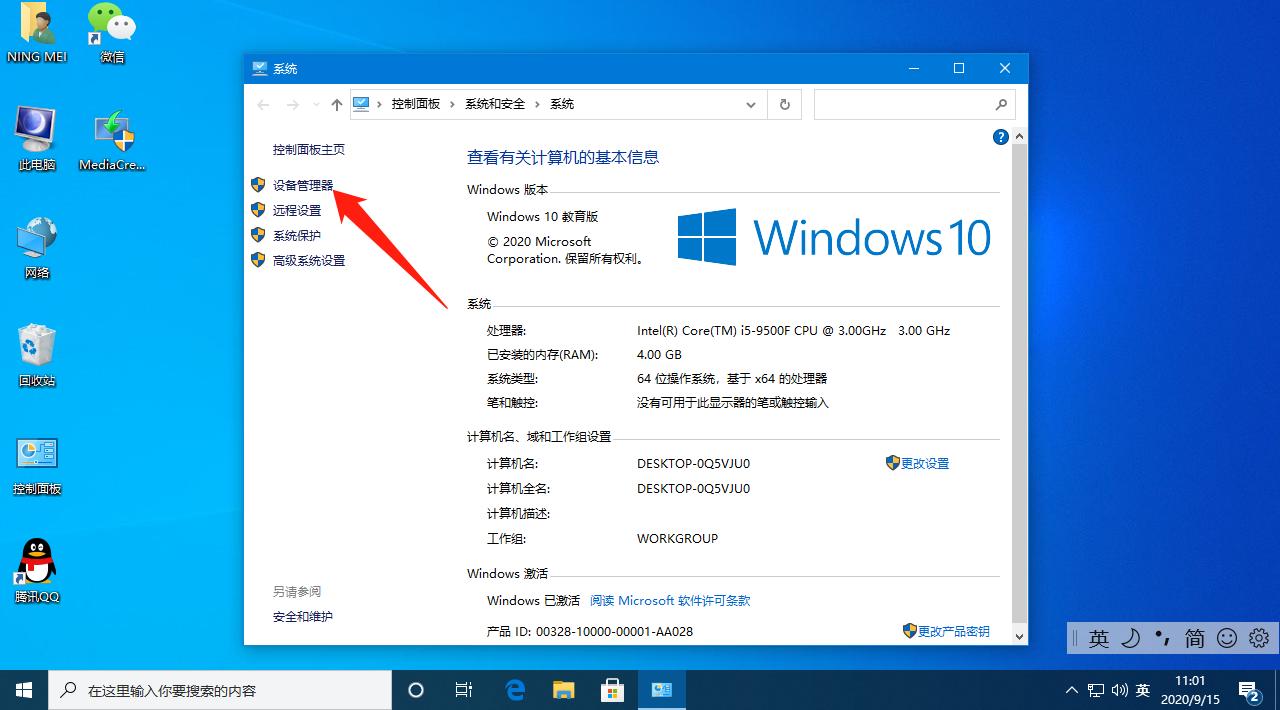Navigate to 控制面板 in the breadcrumb

417,104
